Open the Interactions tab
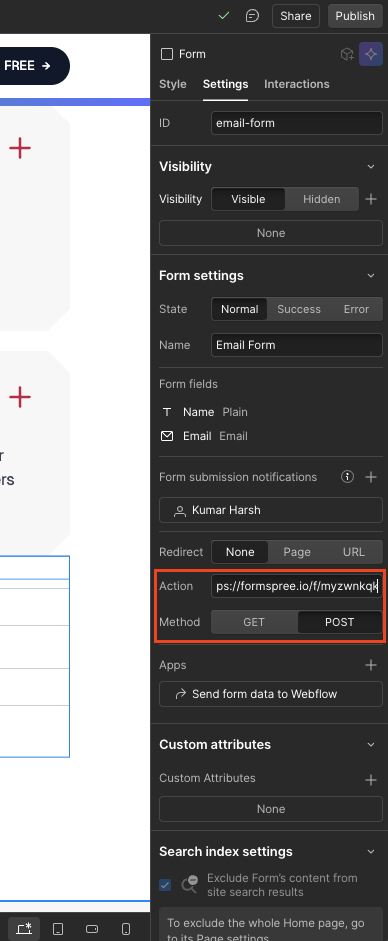The height and width of the screenshot is (941, 388). [x=297, y=84]
